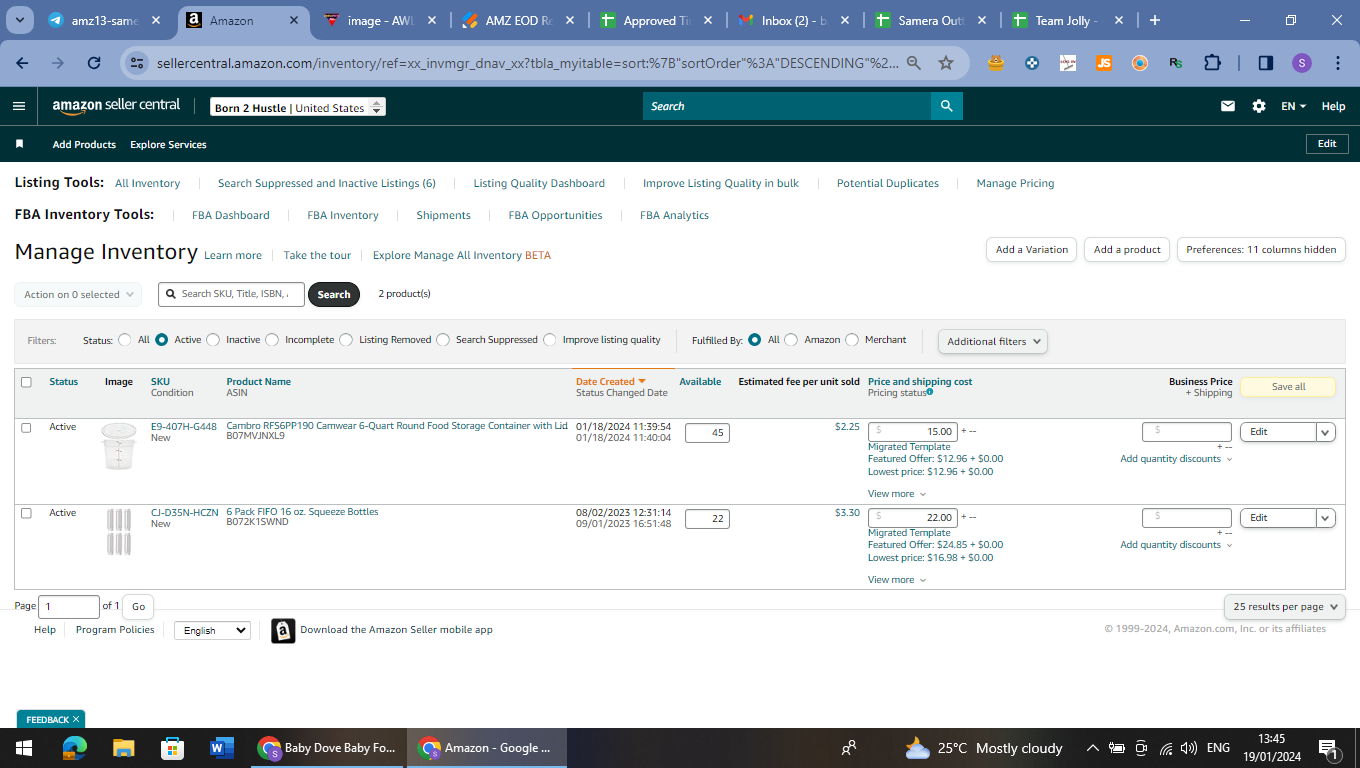Open the Chrome extensions puzzle icon
This screenshot has width=1360, height=768.
coord(1213,63)
